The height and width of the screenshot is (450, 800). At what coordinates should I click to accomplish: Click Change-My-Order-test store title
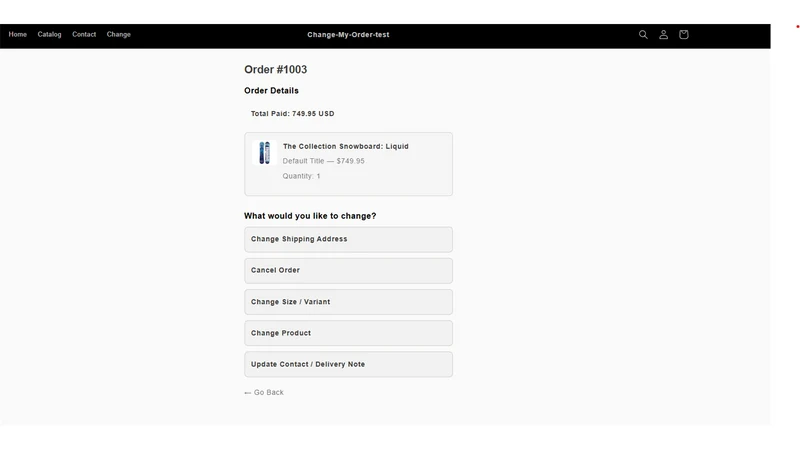(348, 35)
